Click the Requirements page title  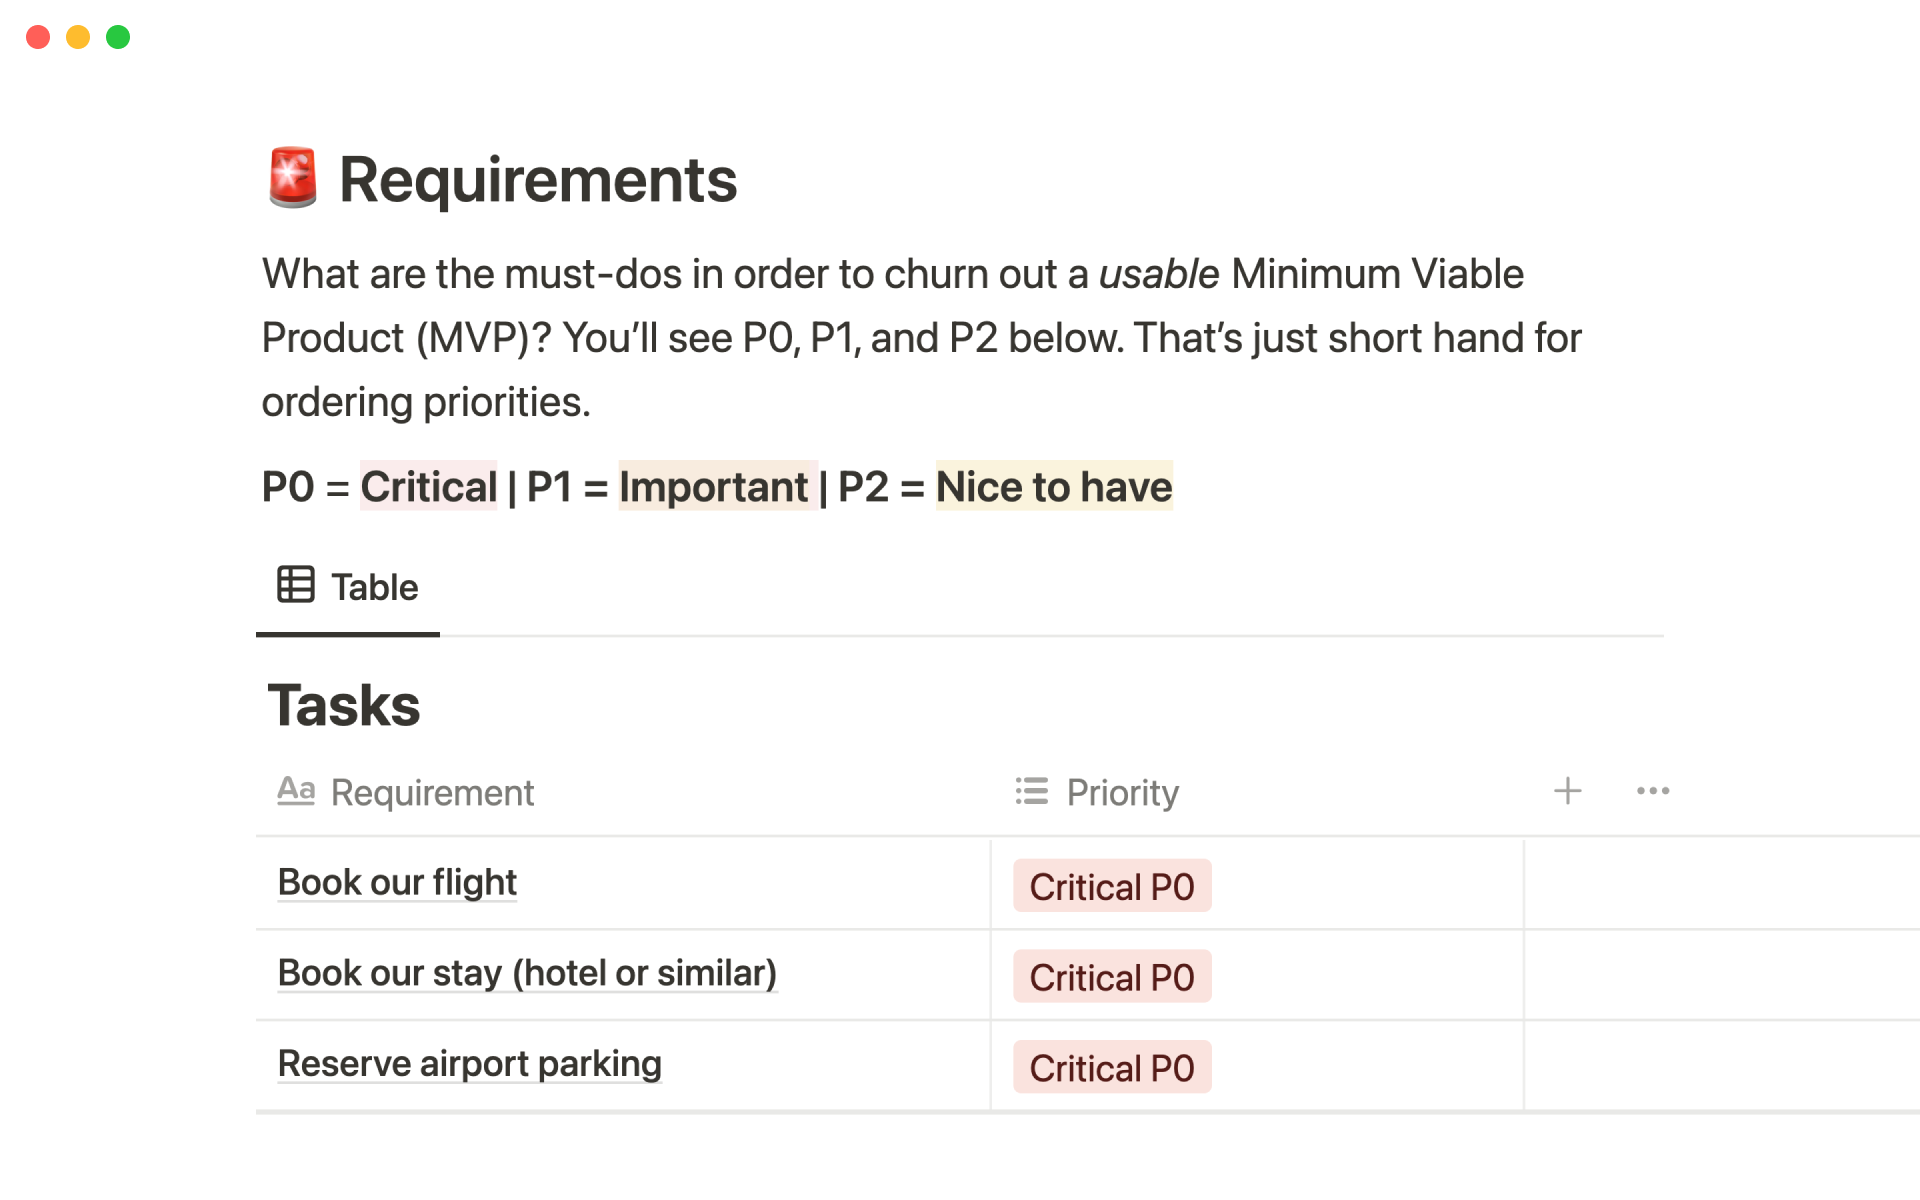(x=538, y=180)
